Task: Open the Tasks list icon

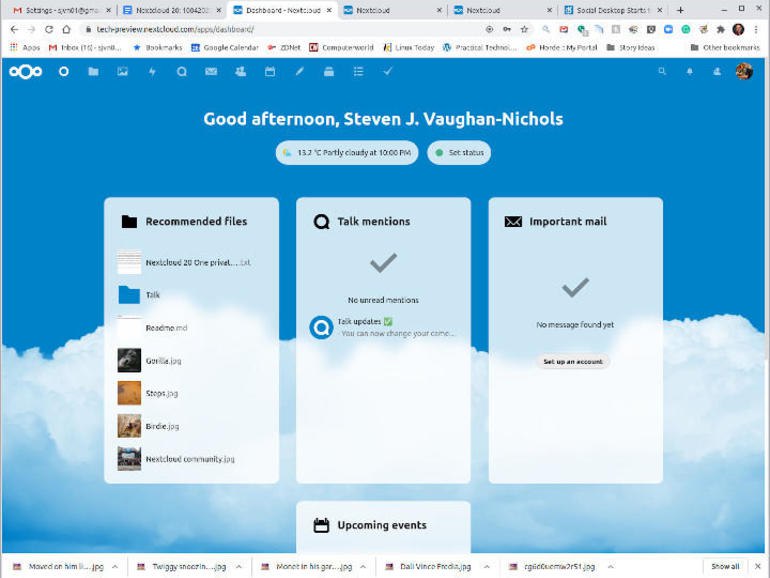Action: 358,72
